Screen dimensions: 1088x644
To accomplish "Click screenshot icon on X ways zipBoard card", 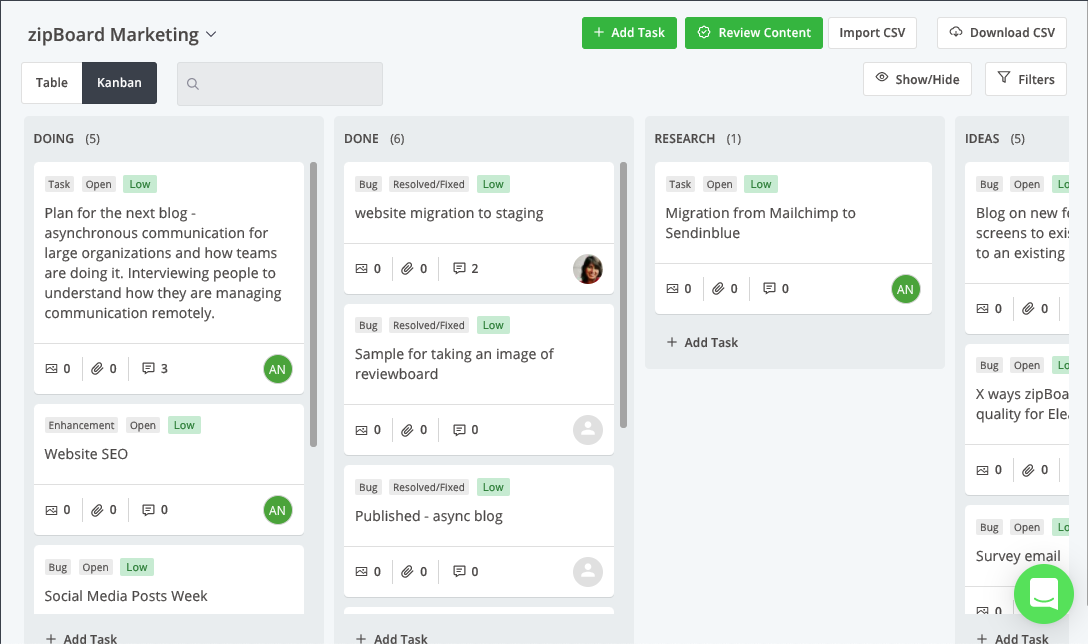I will pos(983,471).
